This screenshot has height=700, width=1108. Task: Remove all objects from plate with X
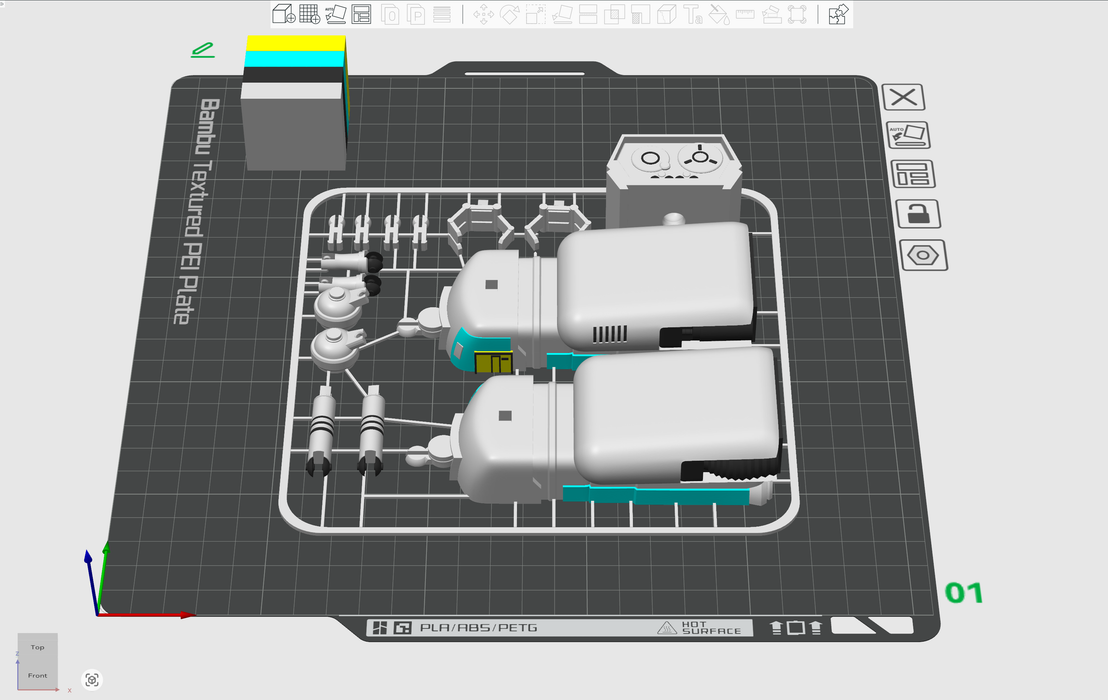(x=904, y=97)
